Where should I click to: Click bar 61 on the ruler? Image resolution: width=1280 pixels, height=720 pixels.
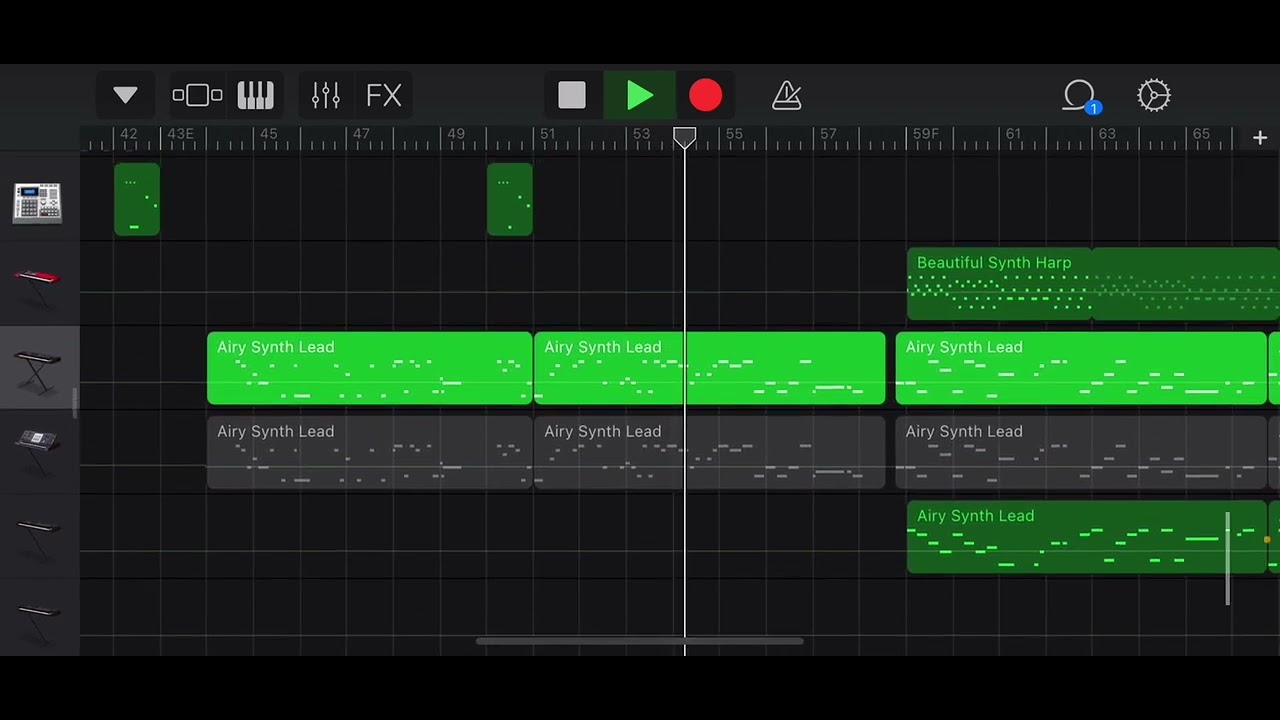coord(1013,134)
